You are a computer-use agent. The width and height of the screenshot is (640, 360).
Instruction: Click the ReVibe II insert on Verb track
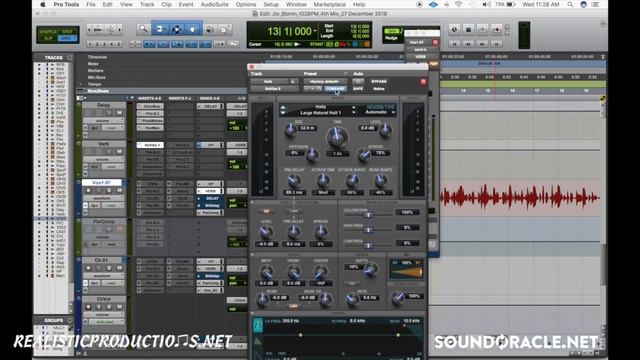tap(151, 145)
